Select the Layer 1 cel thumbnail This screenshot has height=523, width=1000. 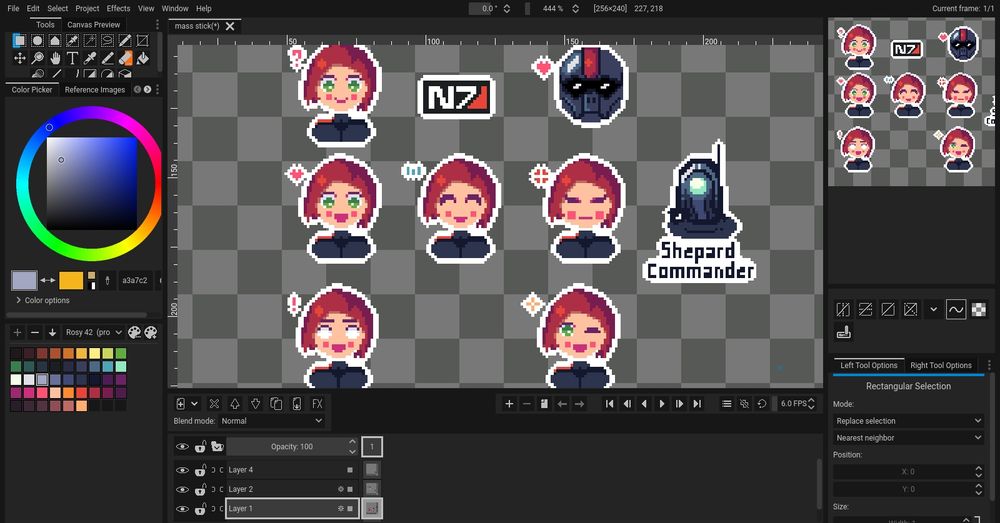click(372, 509)
